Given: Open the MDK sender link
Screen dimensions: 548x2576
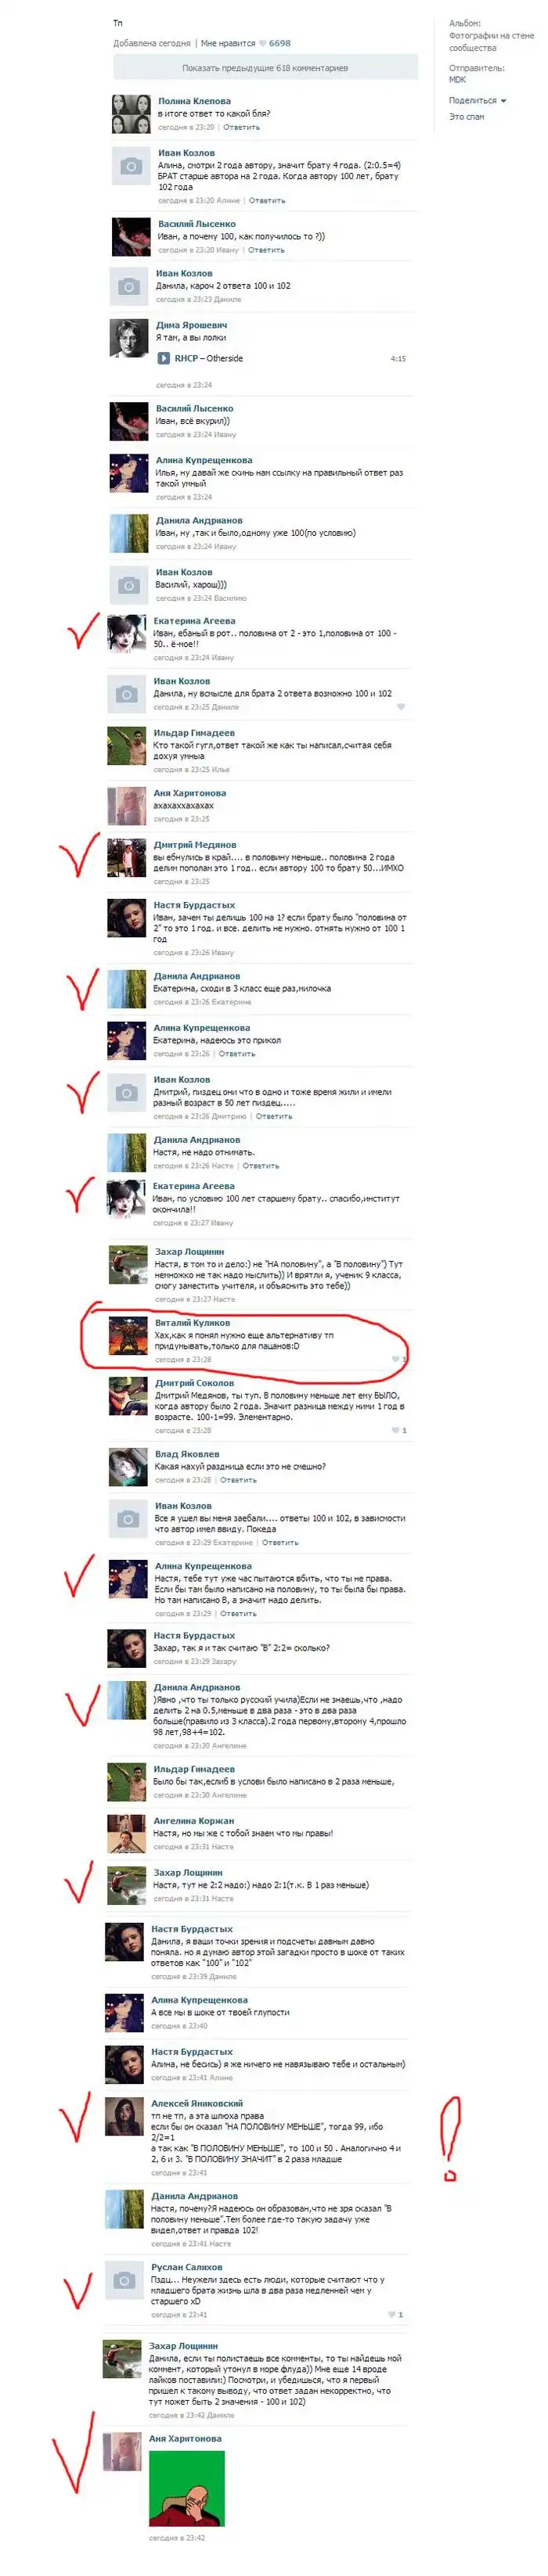Looking at the screenshot, I should click(x=457, y=79).
